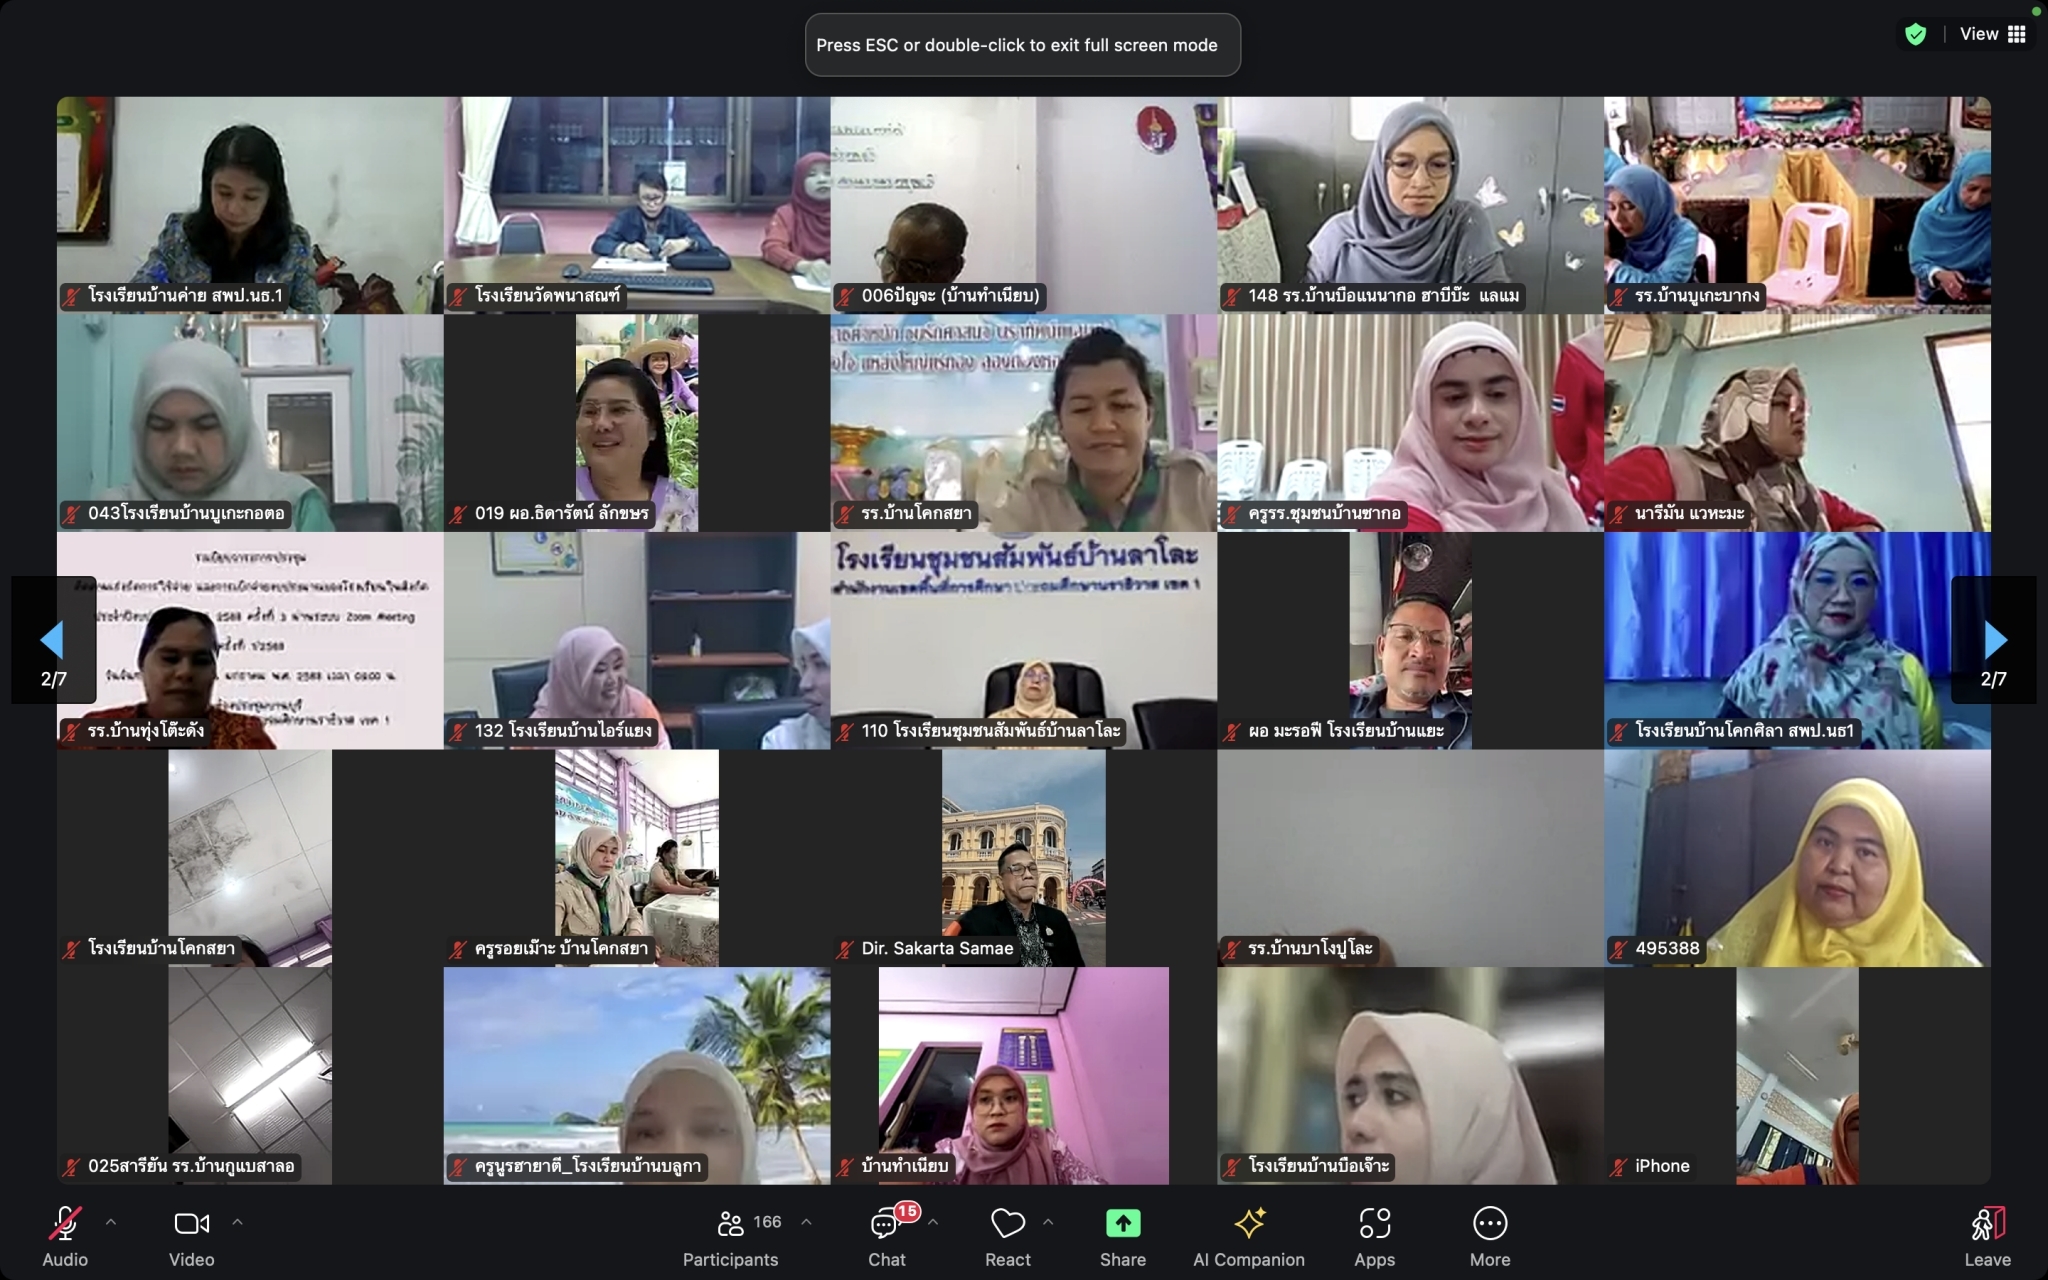The height and width of the screenshot is (1280, 2048).
Task: Select the Dir. Sakarta Samae video tile
Action: [1023, 857]
